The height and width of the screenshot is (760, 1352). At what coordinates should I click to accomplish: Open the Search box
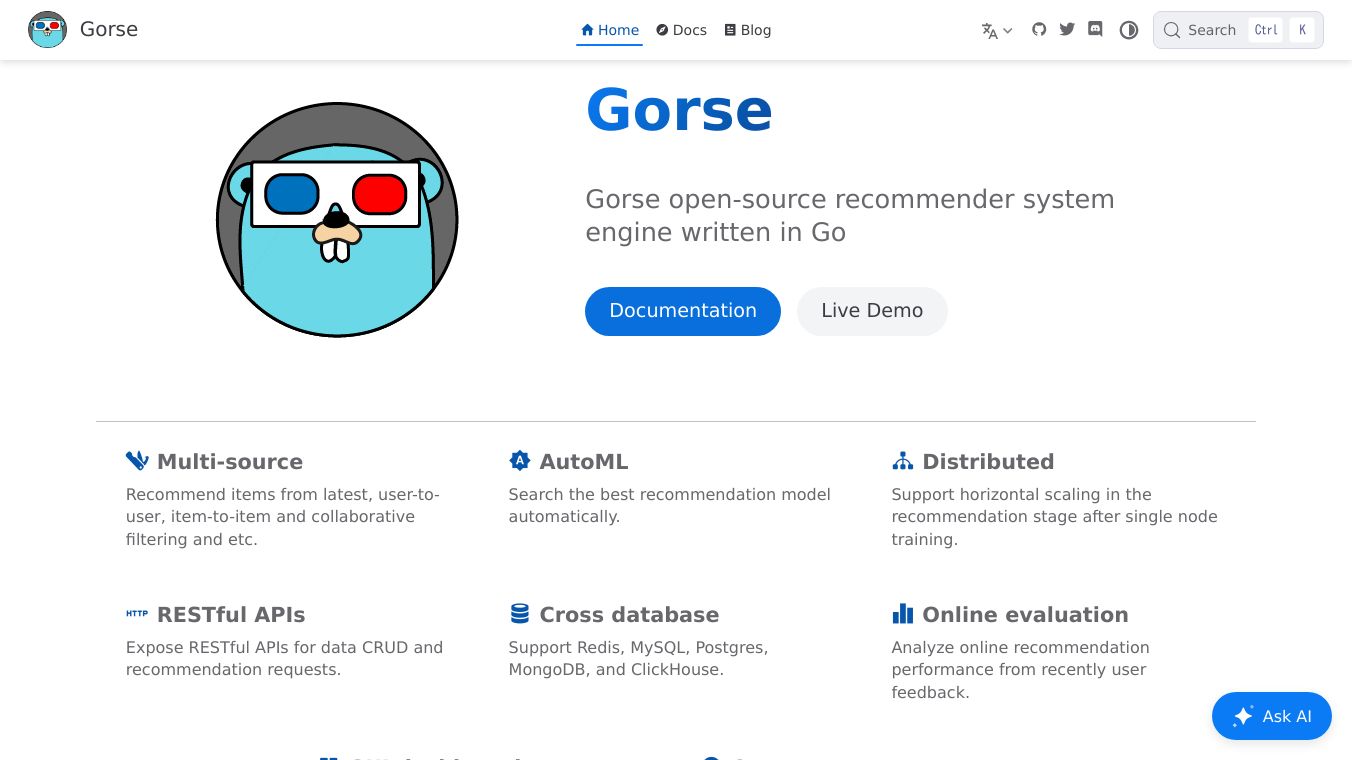(x=1238, y=30)
